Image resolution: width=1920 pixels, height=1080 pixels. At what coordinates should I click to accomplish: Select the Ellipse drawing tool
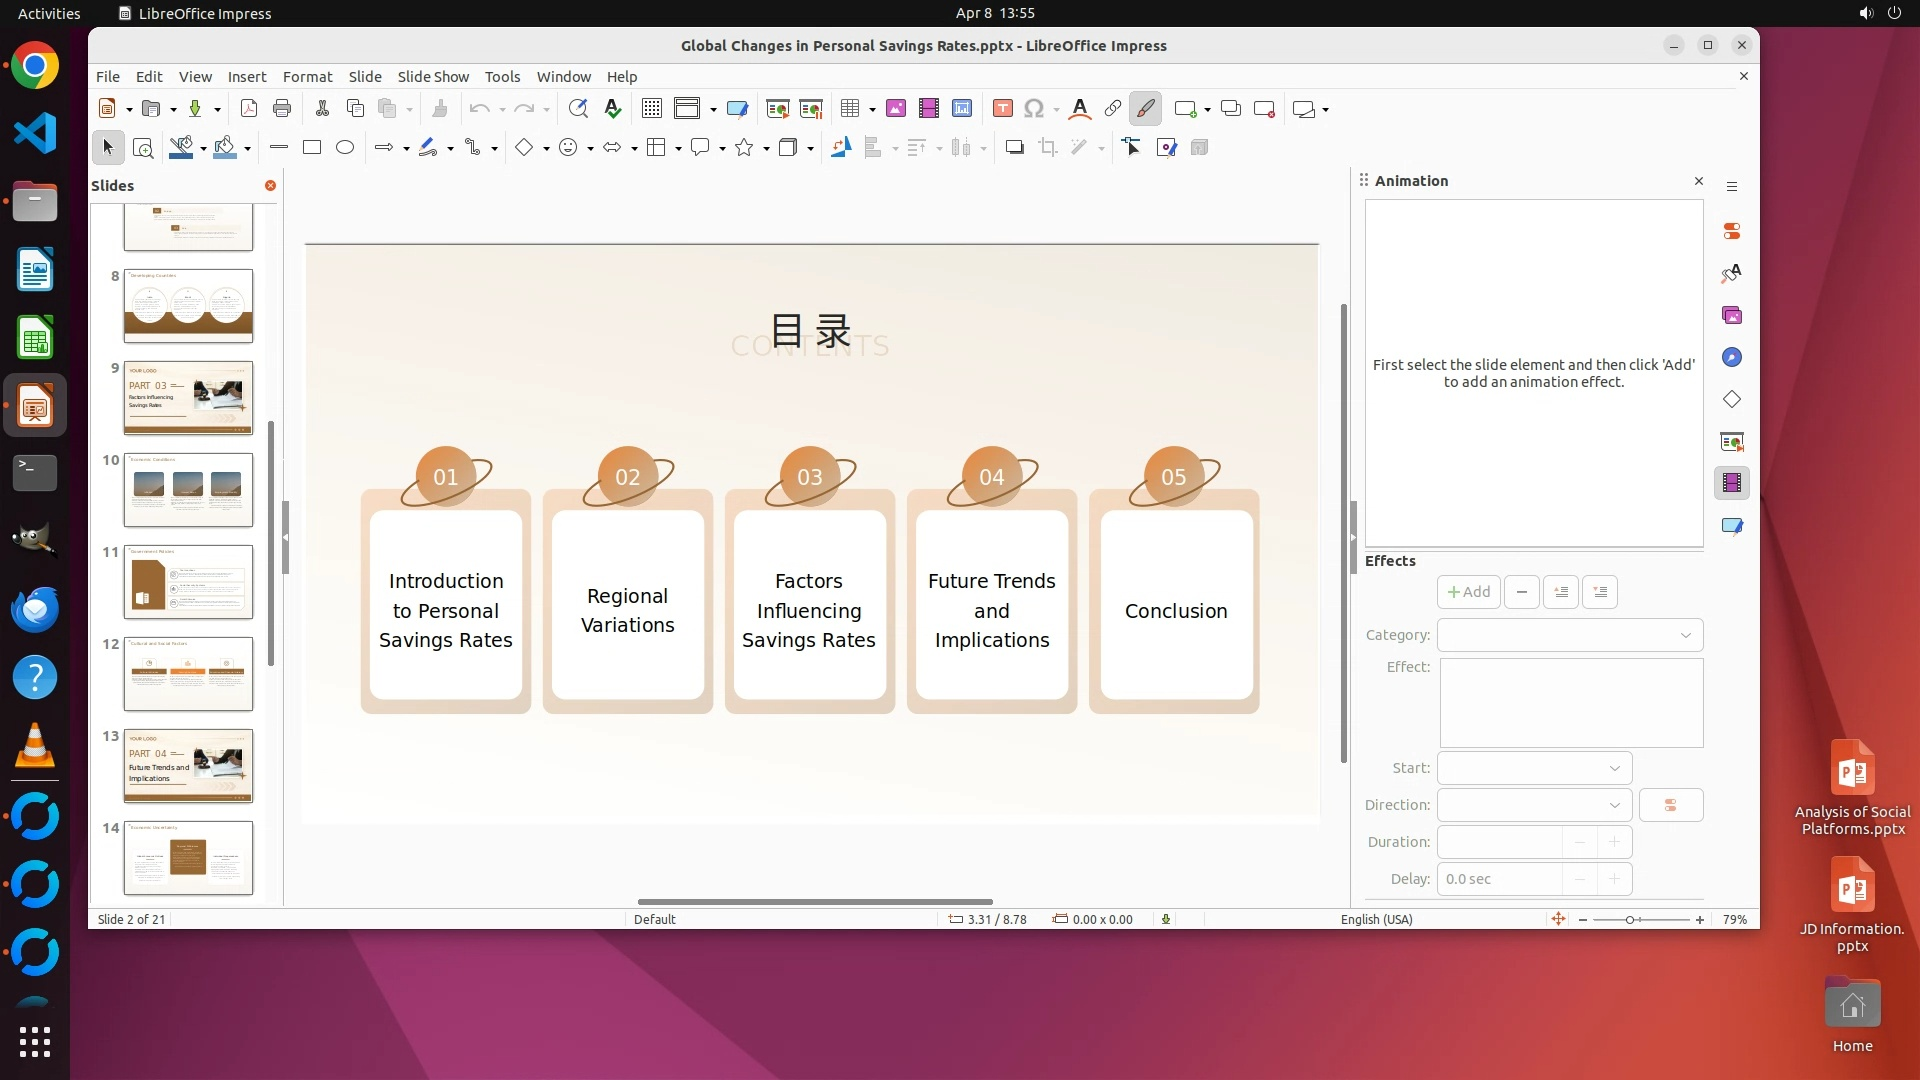coord(345,148)
